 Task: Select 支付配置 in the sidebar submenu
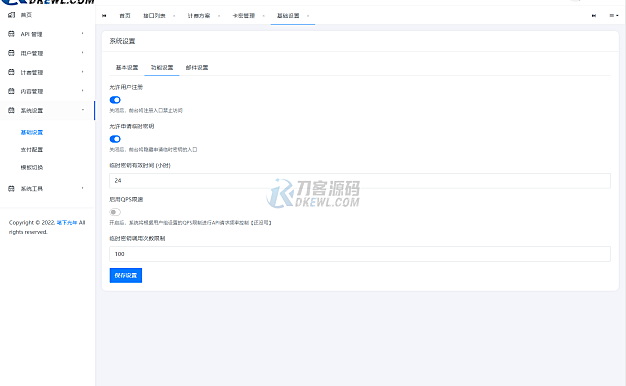point(32,150)
